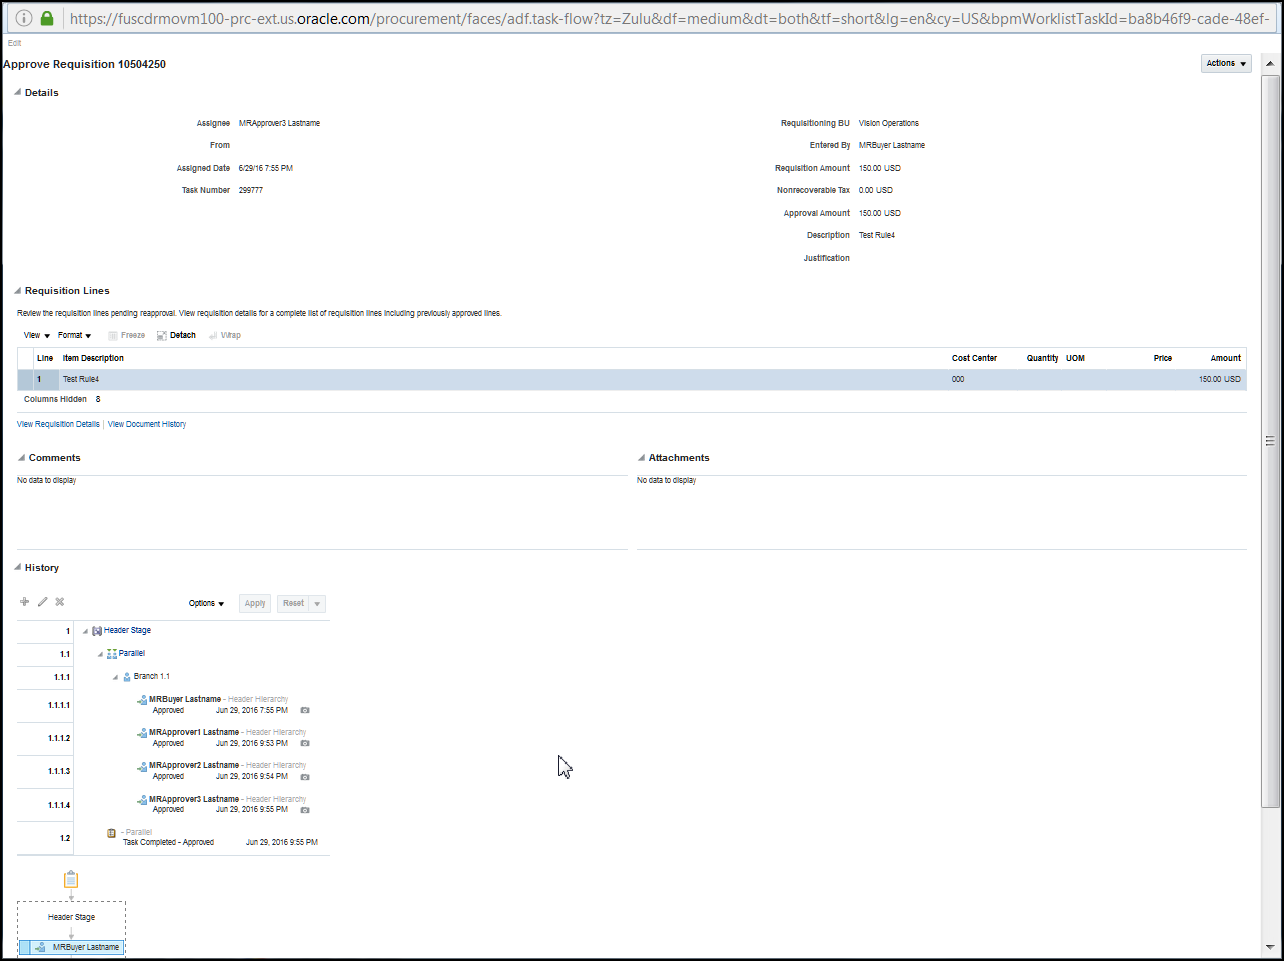Open the Actions menu at top right
The height and width of the screenshot is (961, 1284).
point(1226,63)
